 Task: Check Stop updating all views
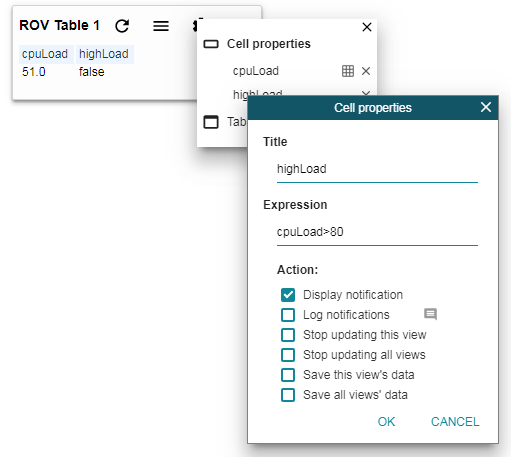pyautogui.click(x=288, y=355)
